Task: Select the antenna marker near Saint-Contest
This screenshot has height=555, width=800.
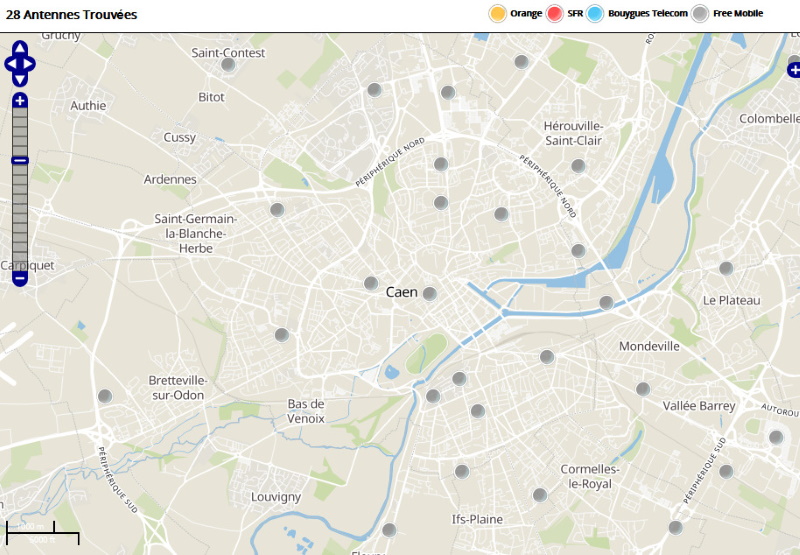Action: [x=228, y=65]
